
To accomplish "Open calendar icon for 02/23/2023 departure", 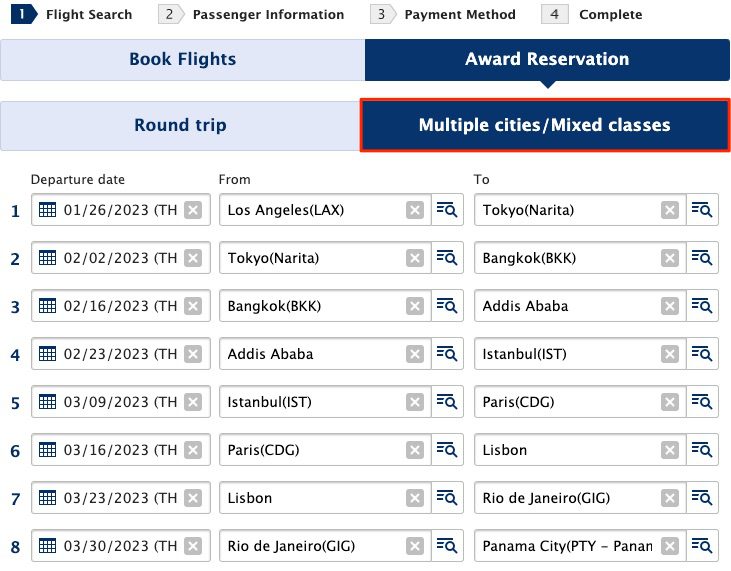I will pos(47,354).
